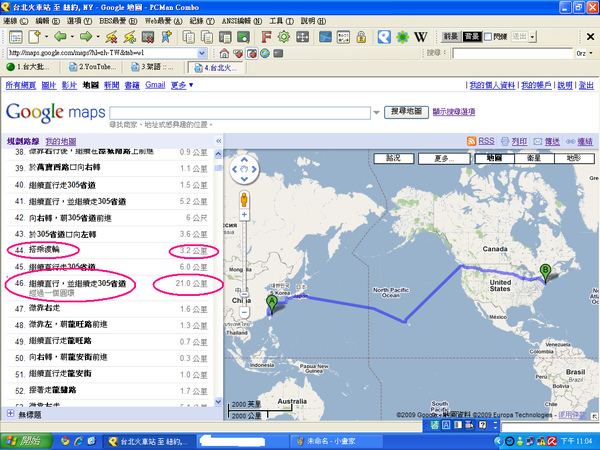
Task: Zoom out with the map minus button
Action: [x=244, y=313]
